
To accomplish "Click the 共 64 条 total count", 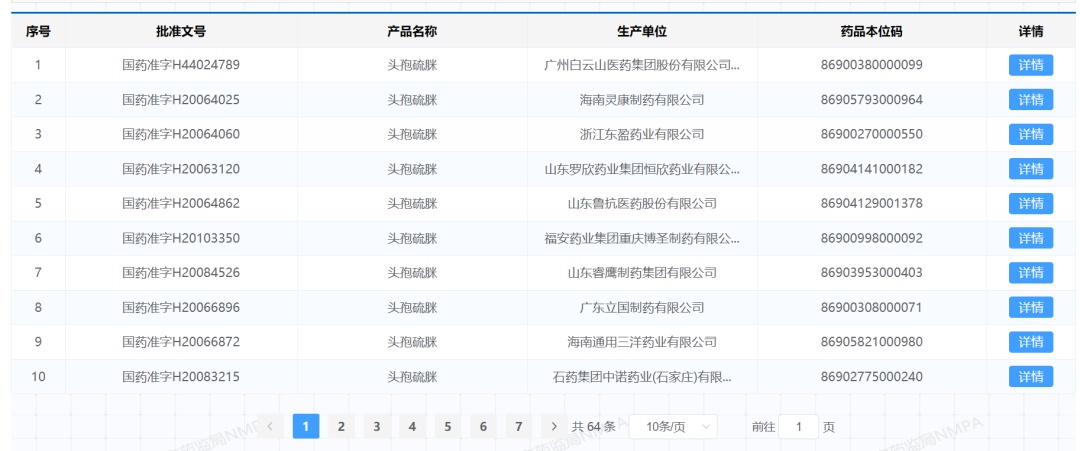I will pos(594,427).
